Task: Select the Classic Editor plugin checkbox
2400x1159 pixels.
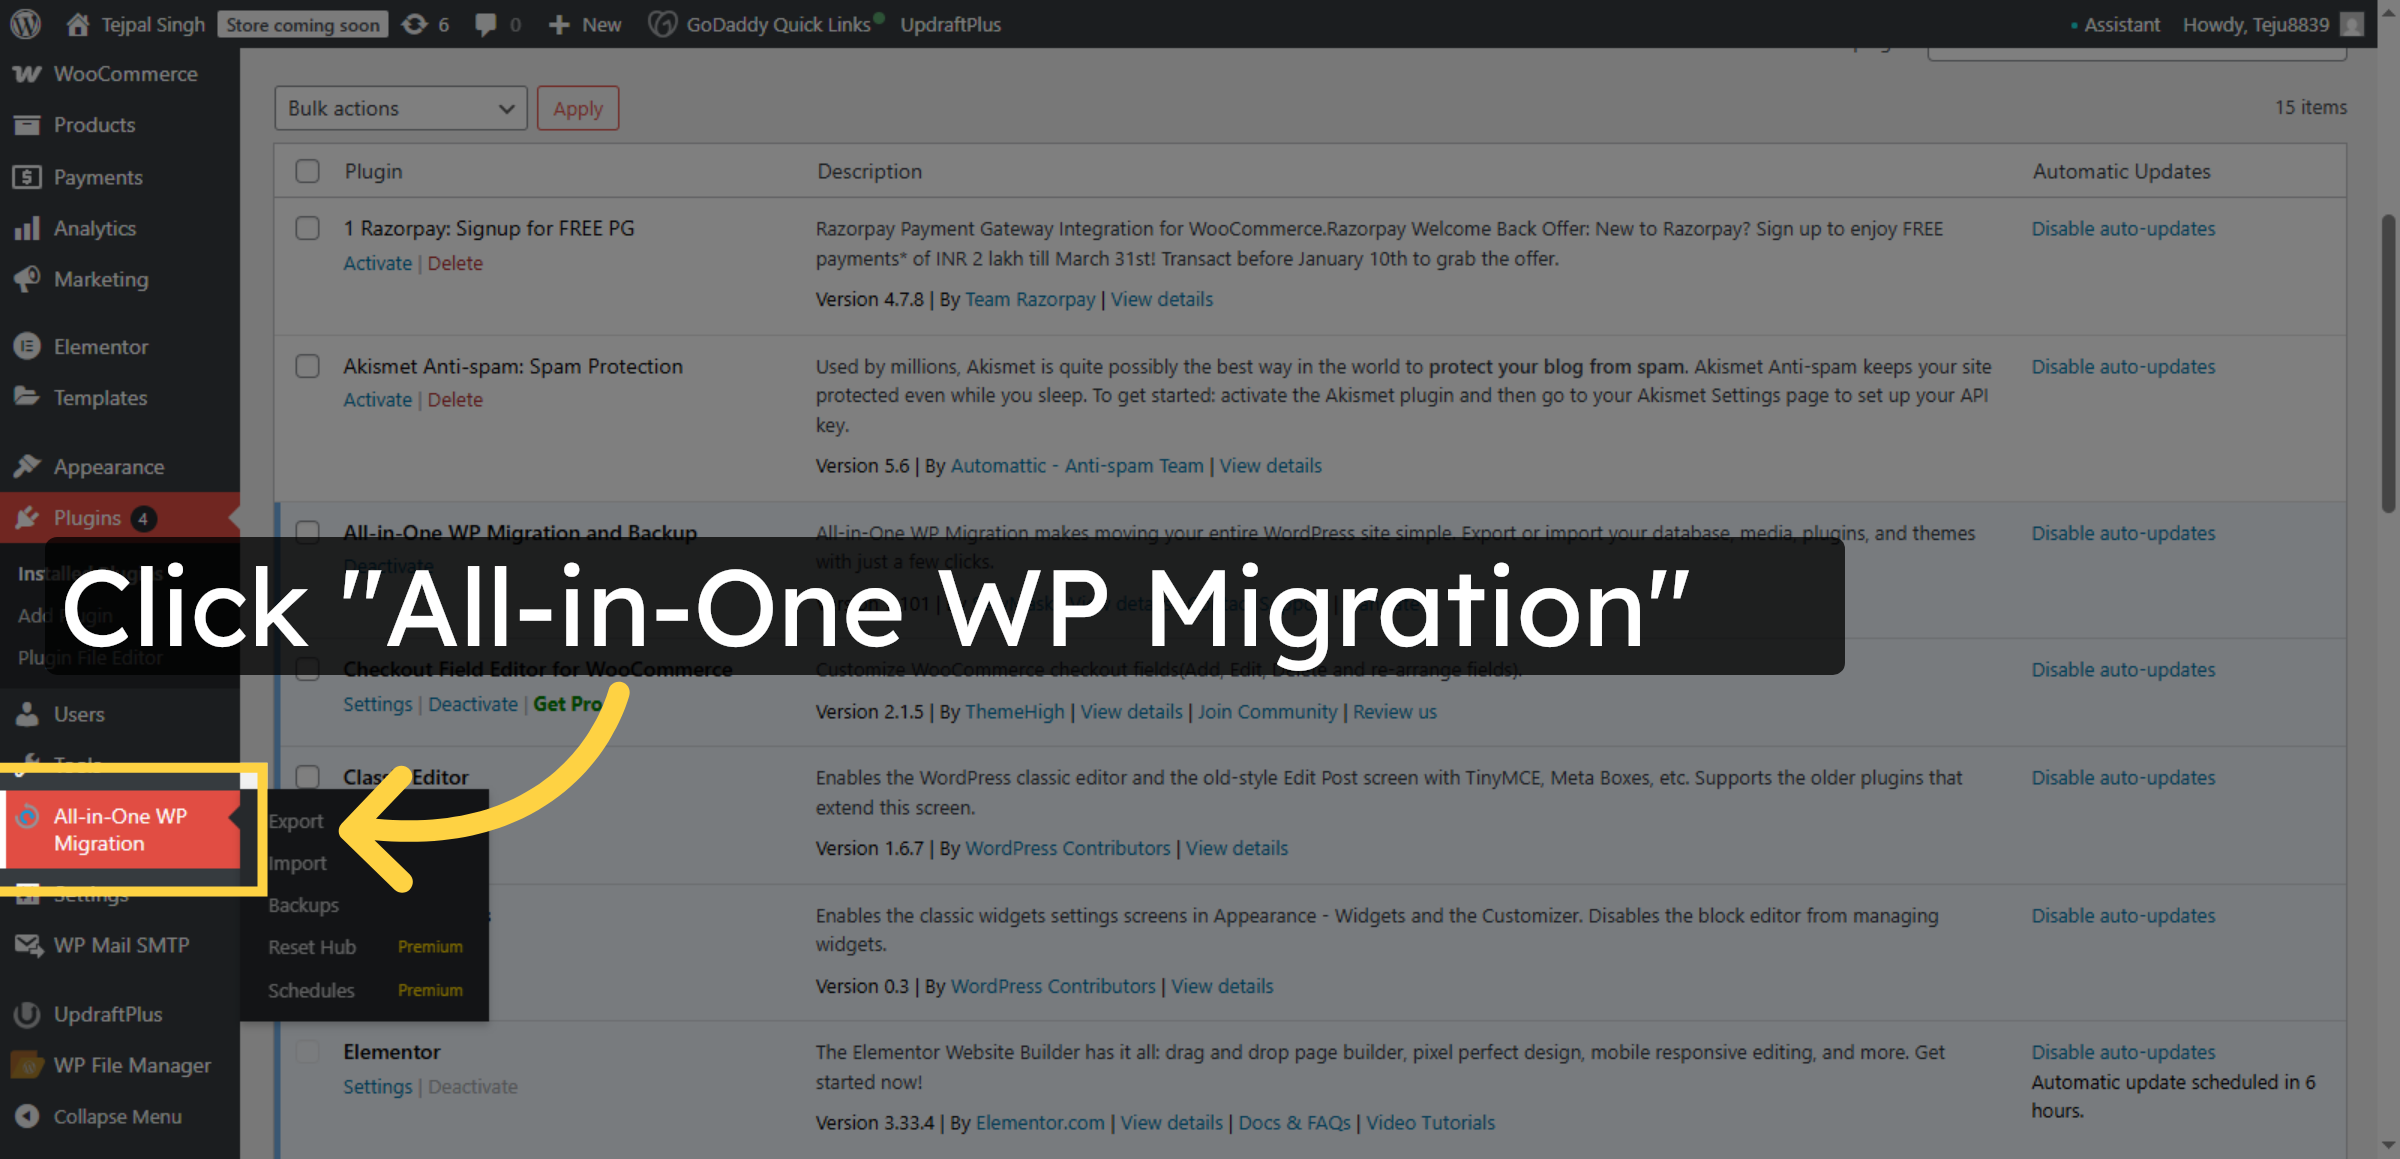Action: 307,777
